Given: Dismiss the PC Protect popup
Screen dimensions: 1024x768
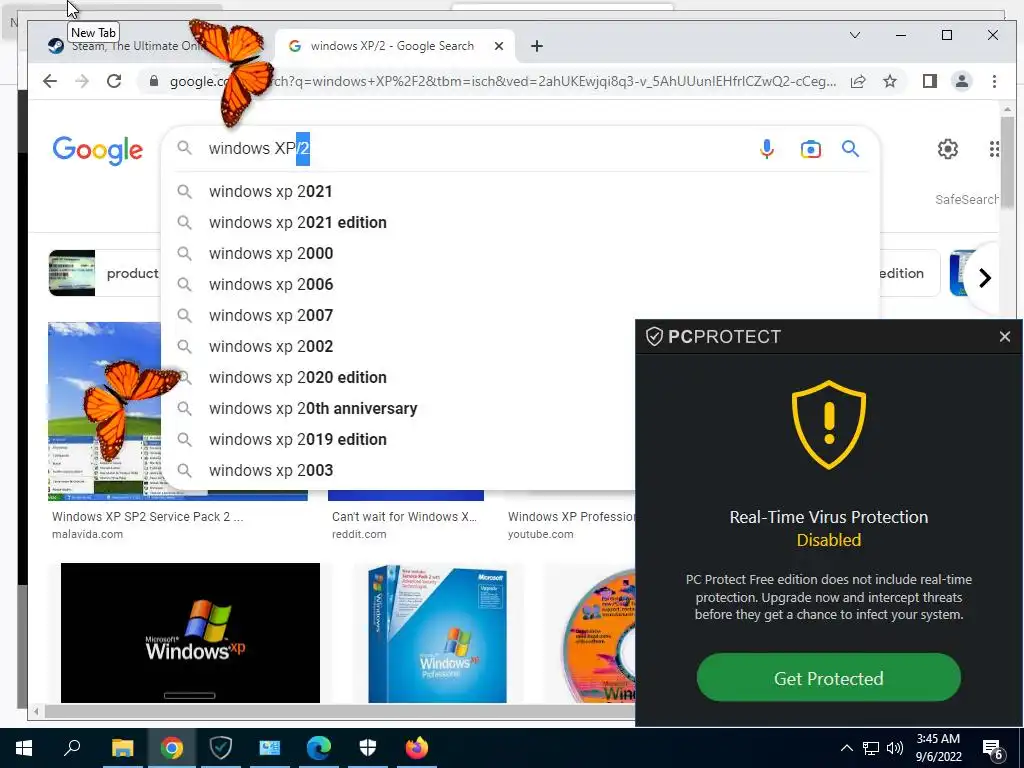Looking at the screenshot, I should pos(1004,336).
